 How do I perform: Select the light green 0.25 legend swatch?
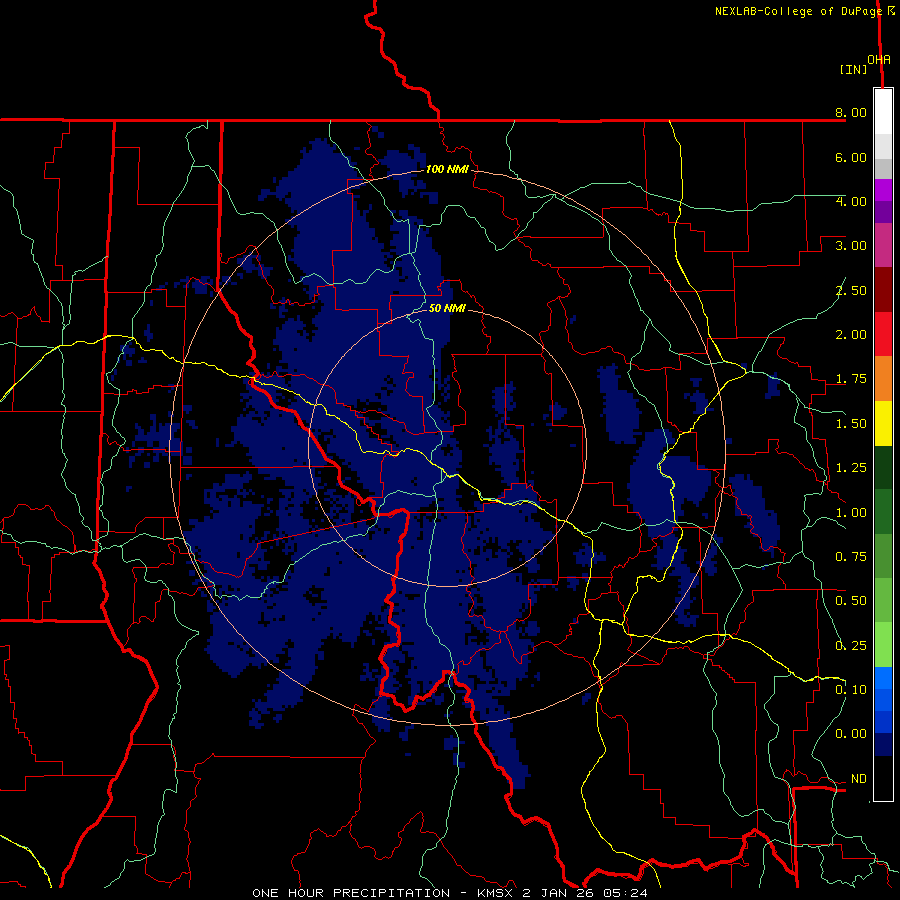point(883,645)
